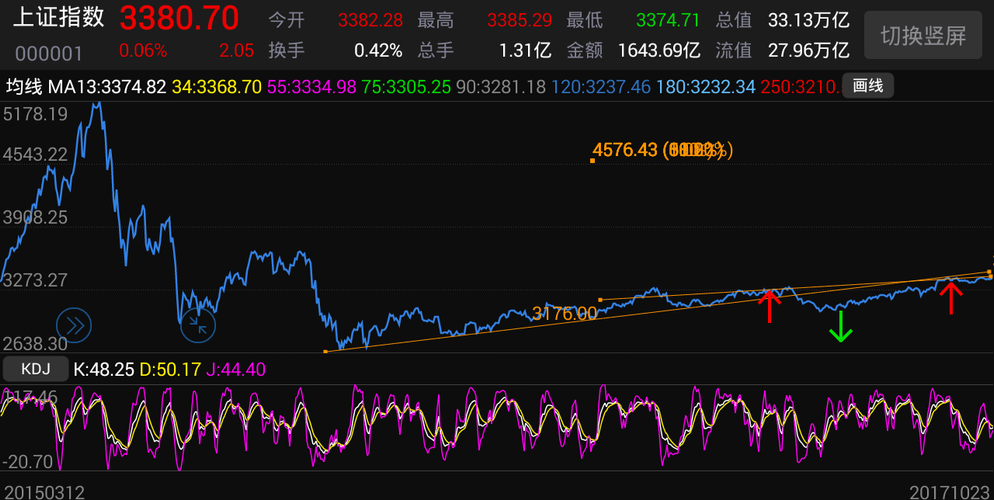Click the red 250:3210 average label

click(800, 87)
